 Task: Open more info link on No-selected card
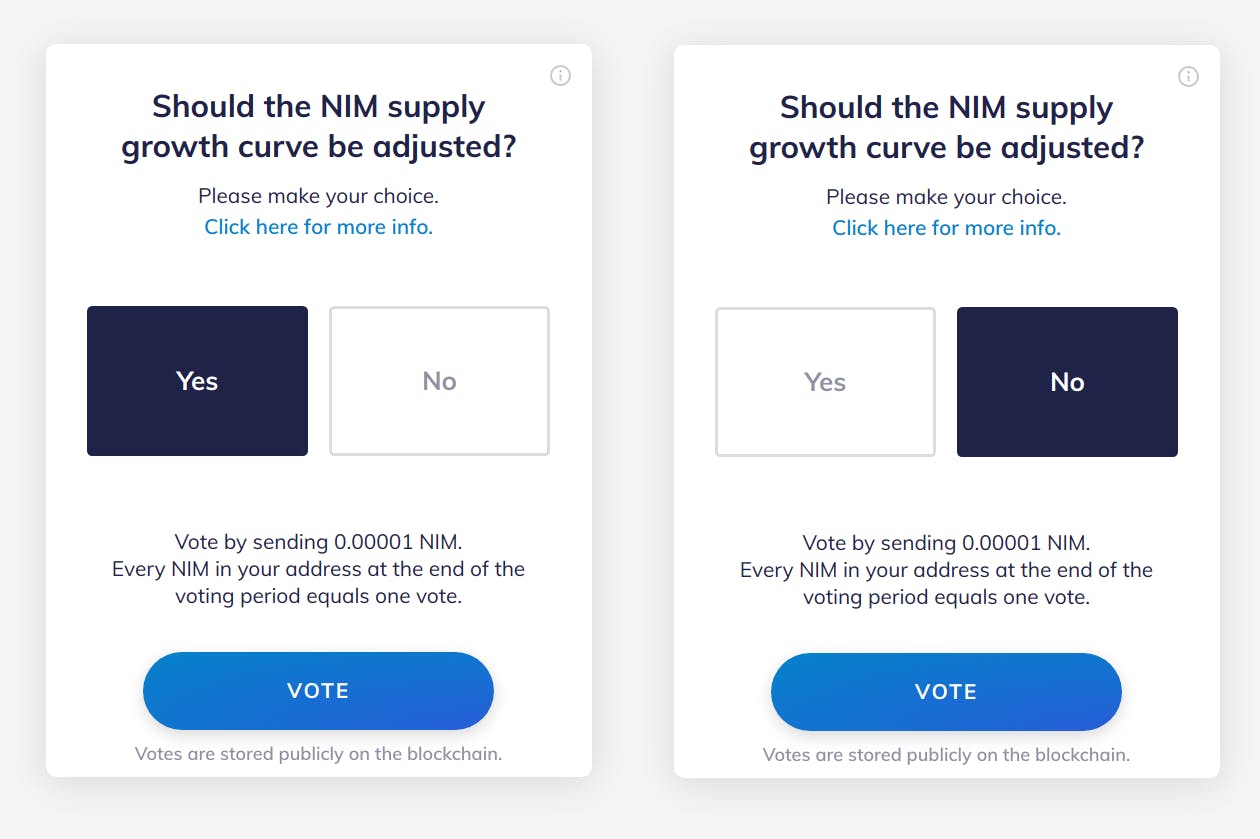[x=946, y=228]
